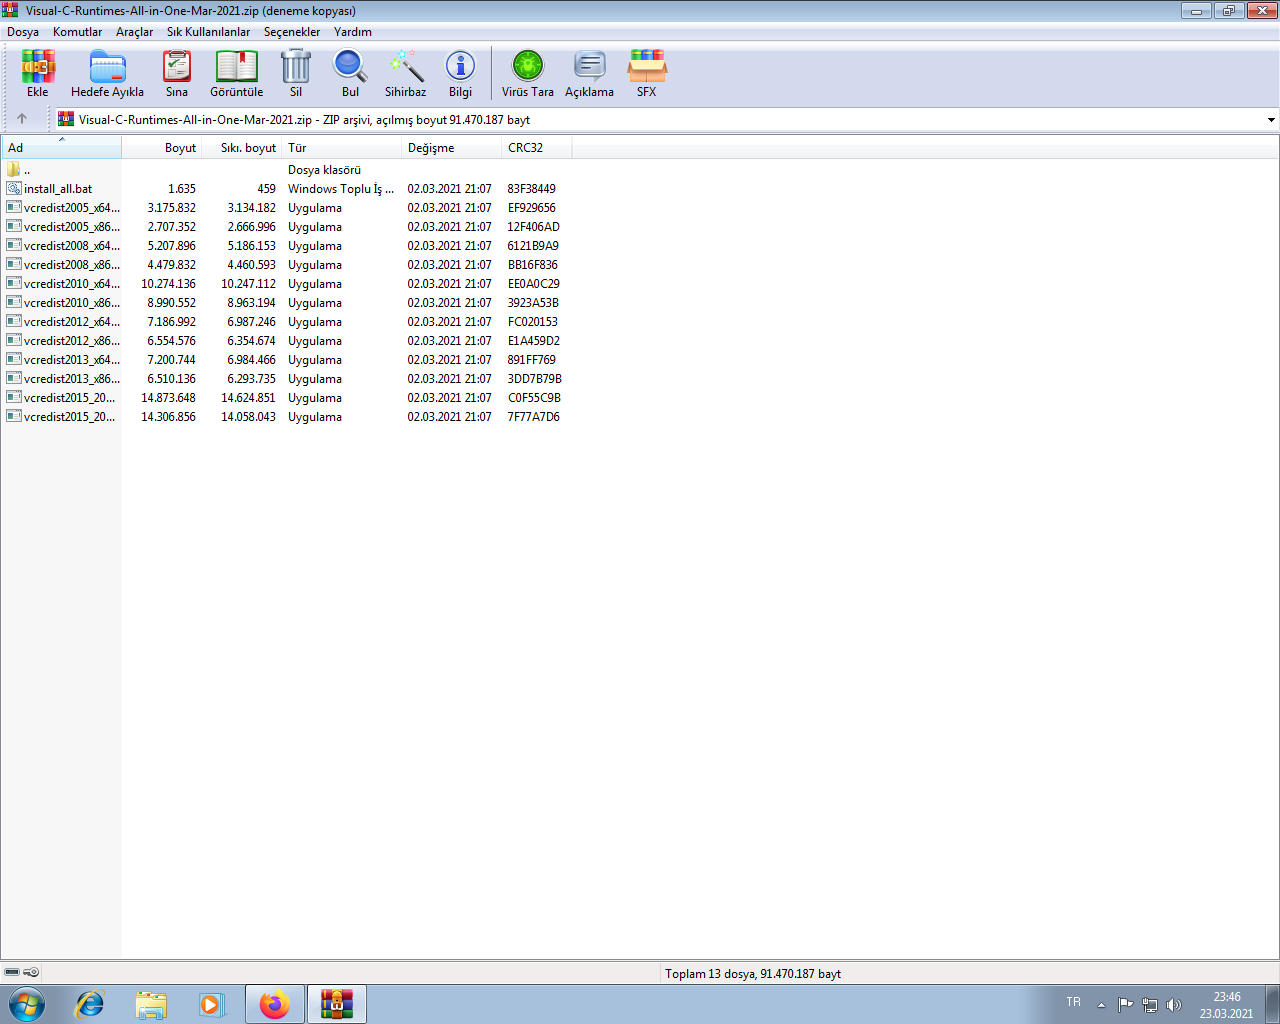Select the vcredist2005_x64 file row
1280x1024 pixels.
click(x=286, y=208)
